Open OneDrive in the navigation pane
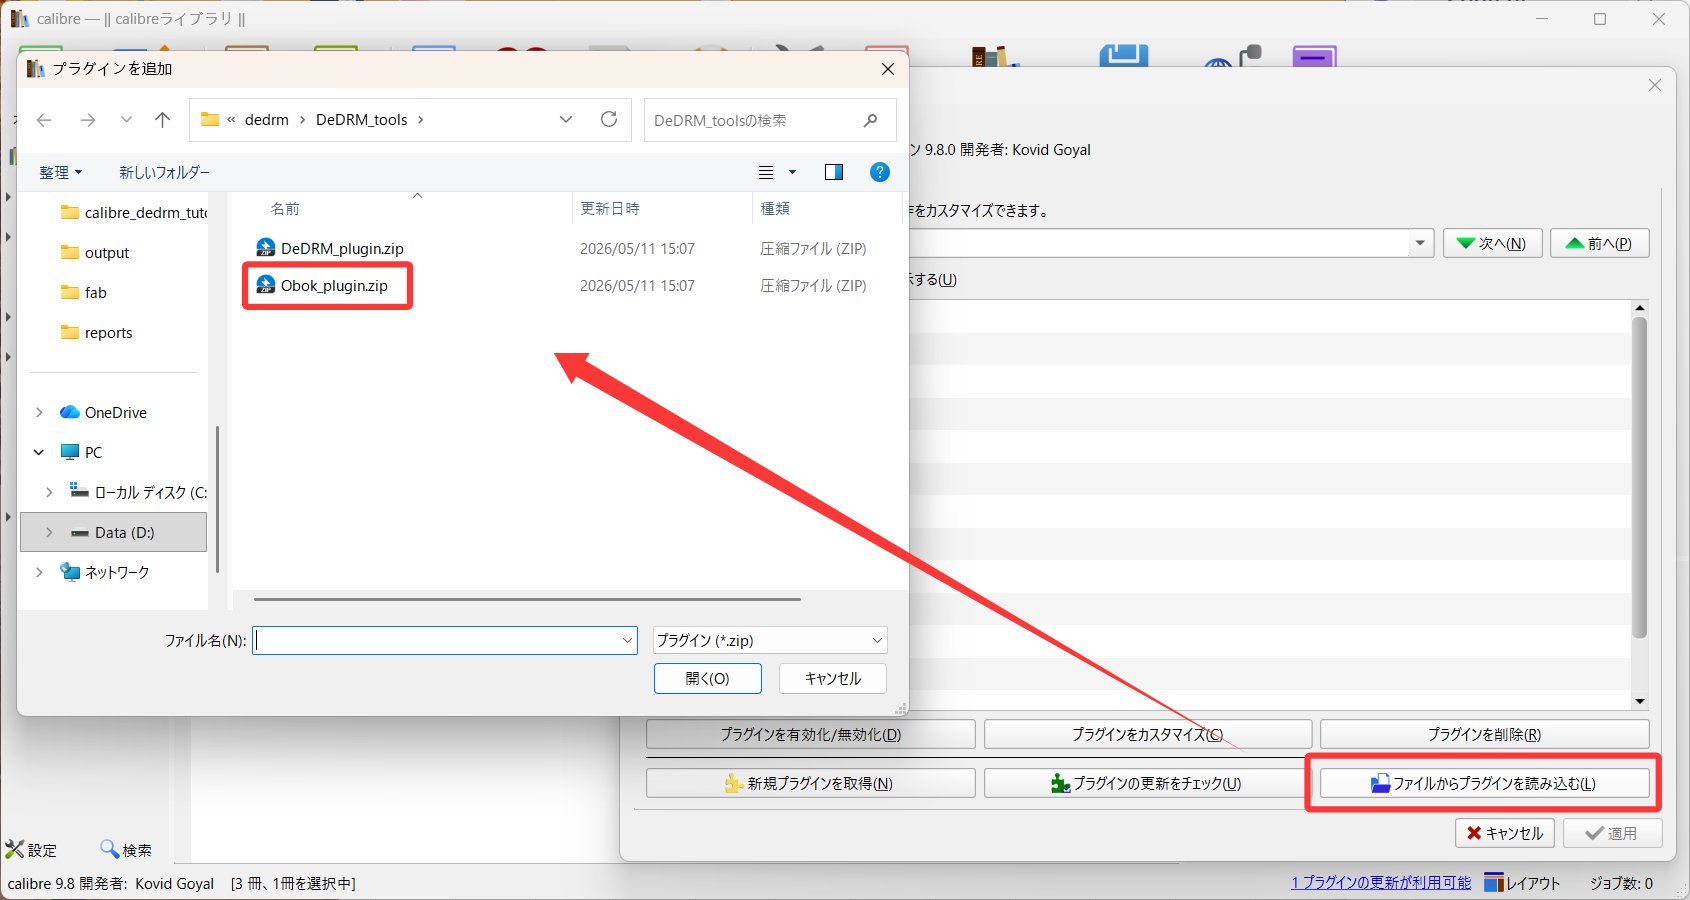The height and width of the screenshot is (900, 1690). [104, 412]
